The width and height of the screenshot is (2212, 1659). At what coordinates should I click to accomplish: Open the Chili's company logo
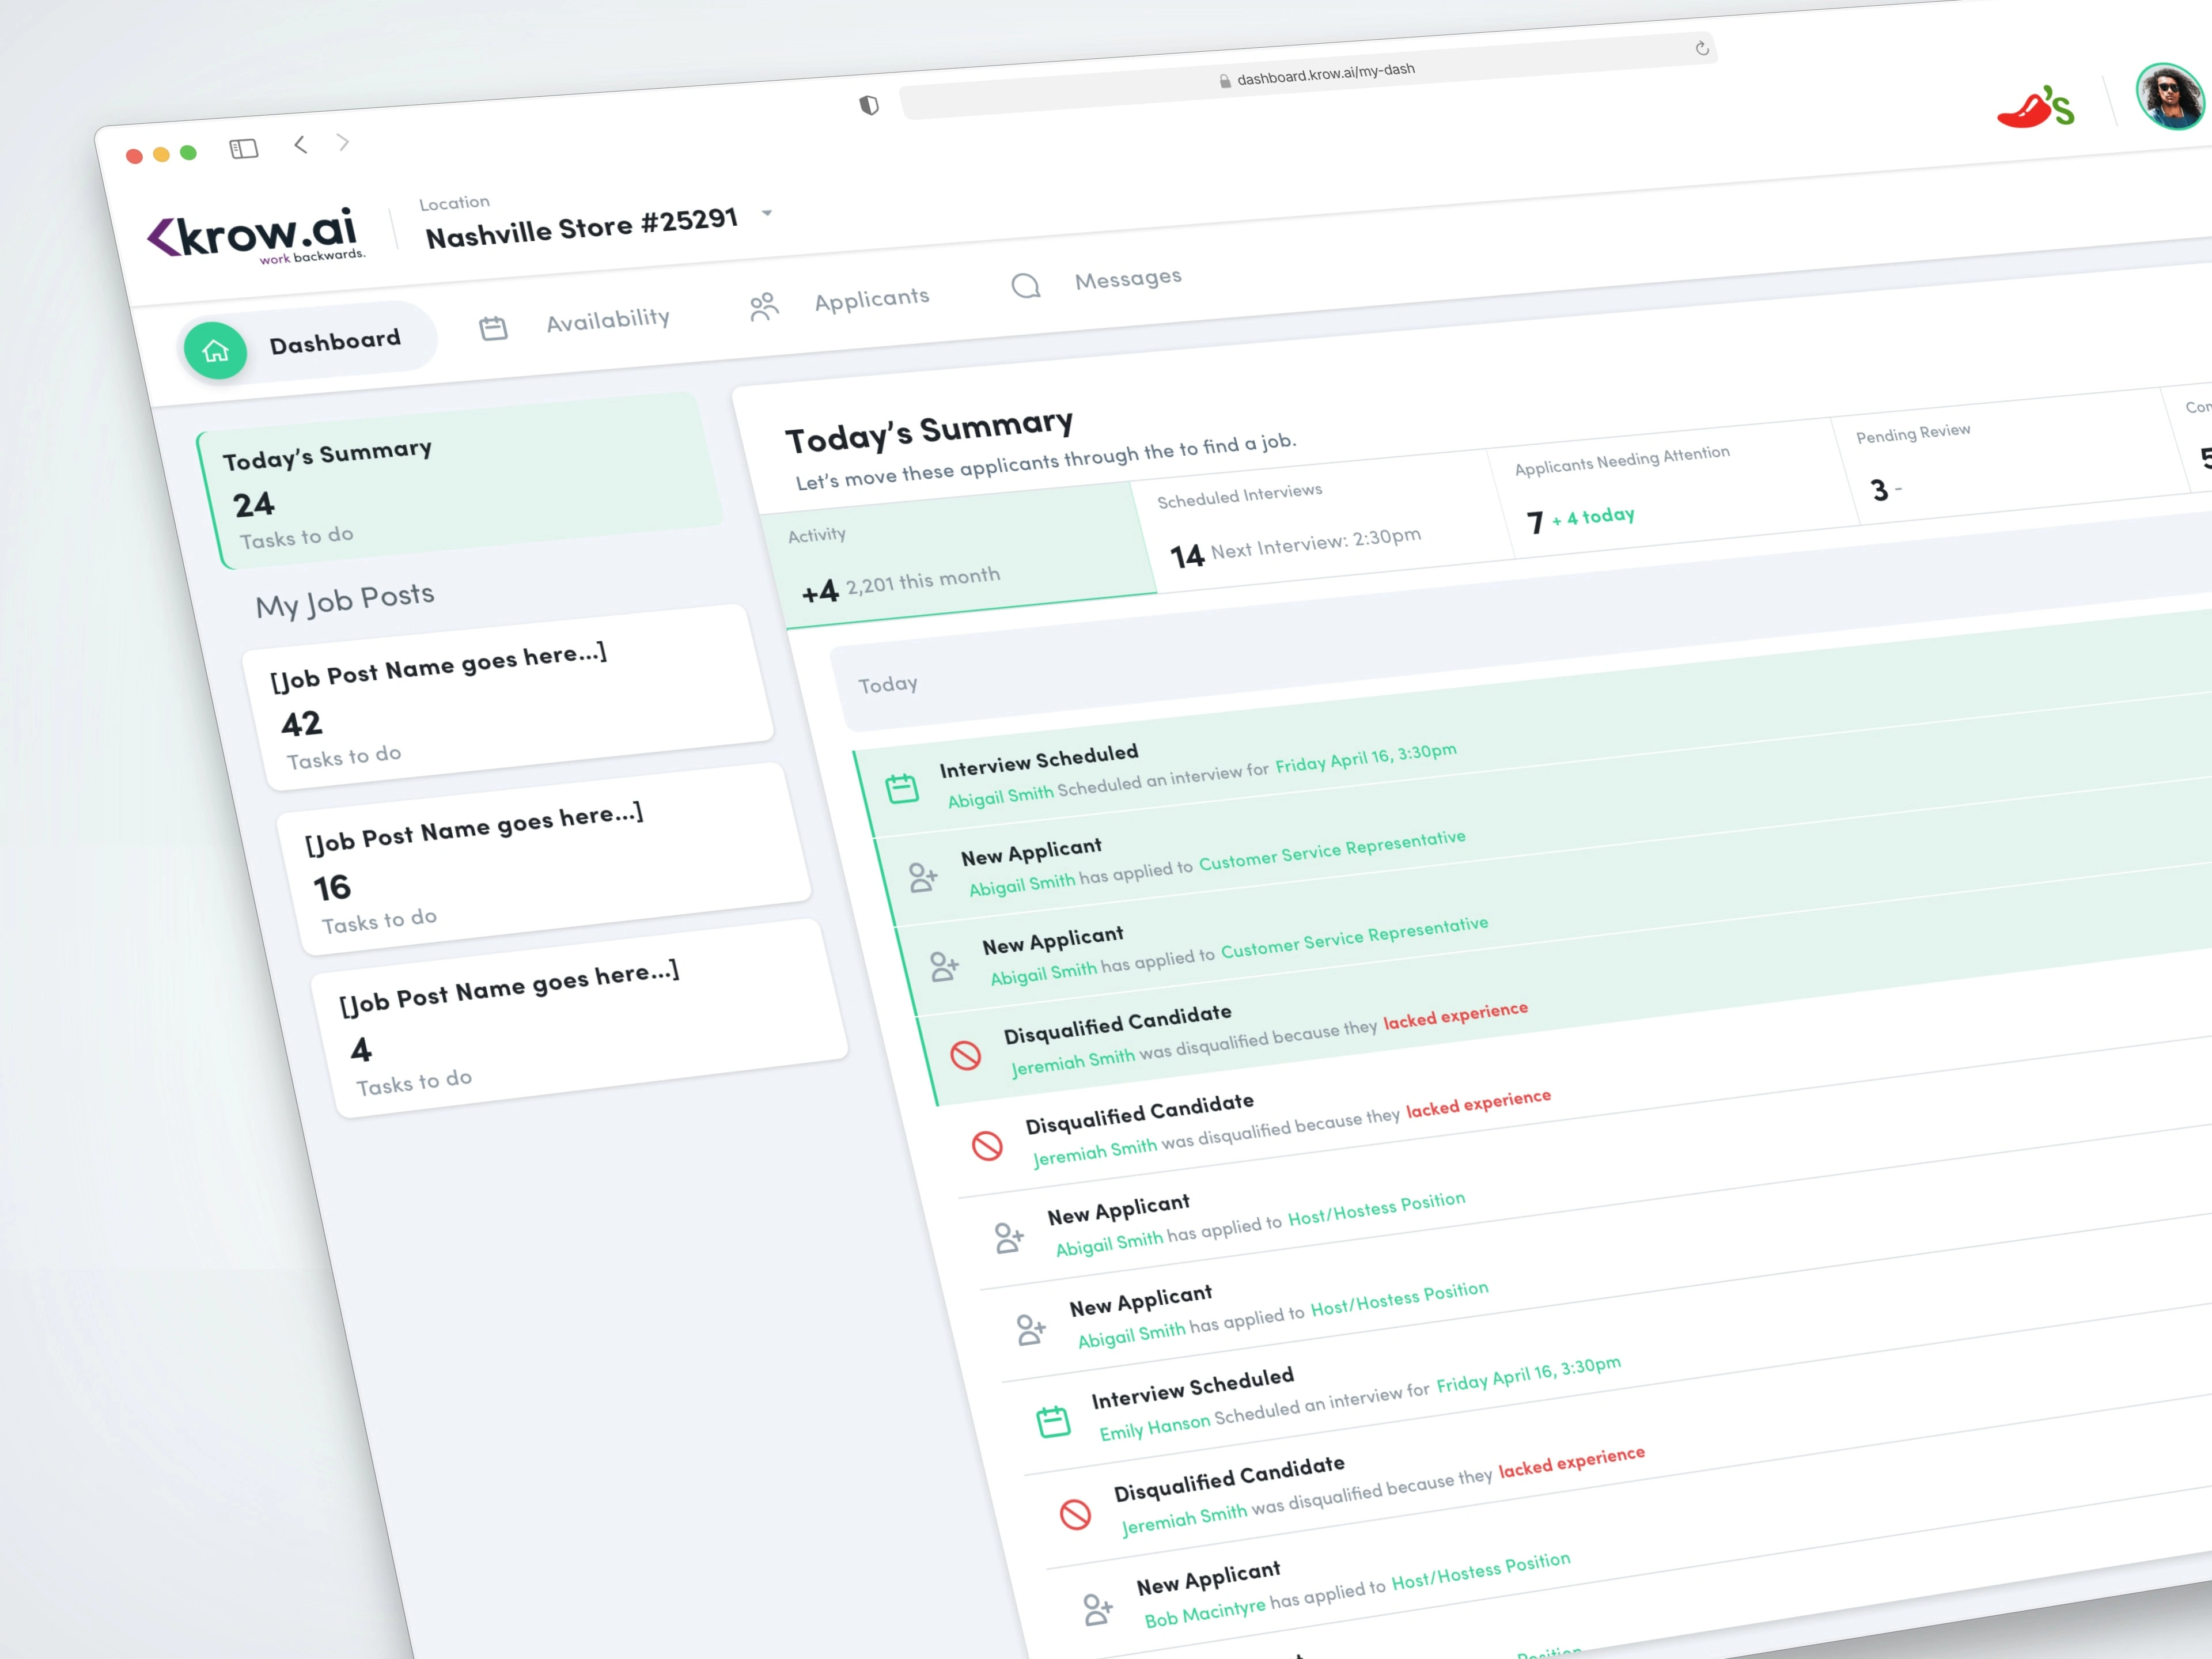point(2035,108)
